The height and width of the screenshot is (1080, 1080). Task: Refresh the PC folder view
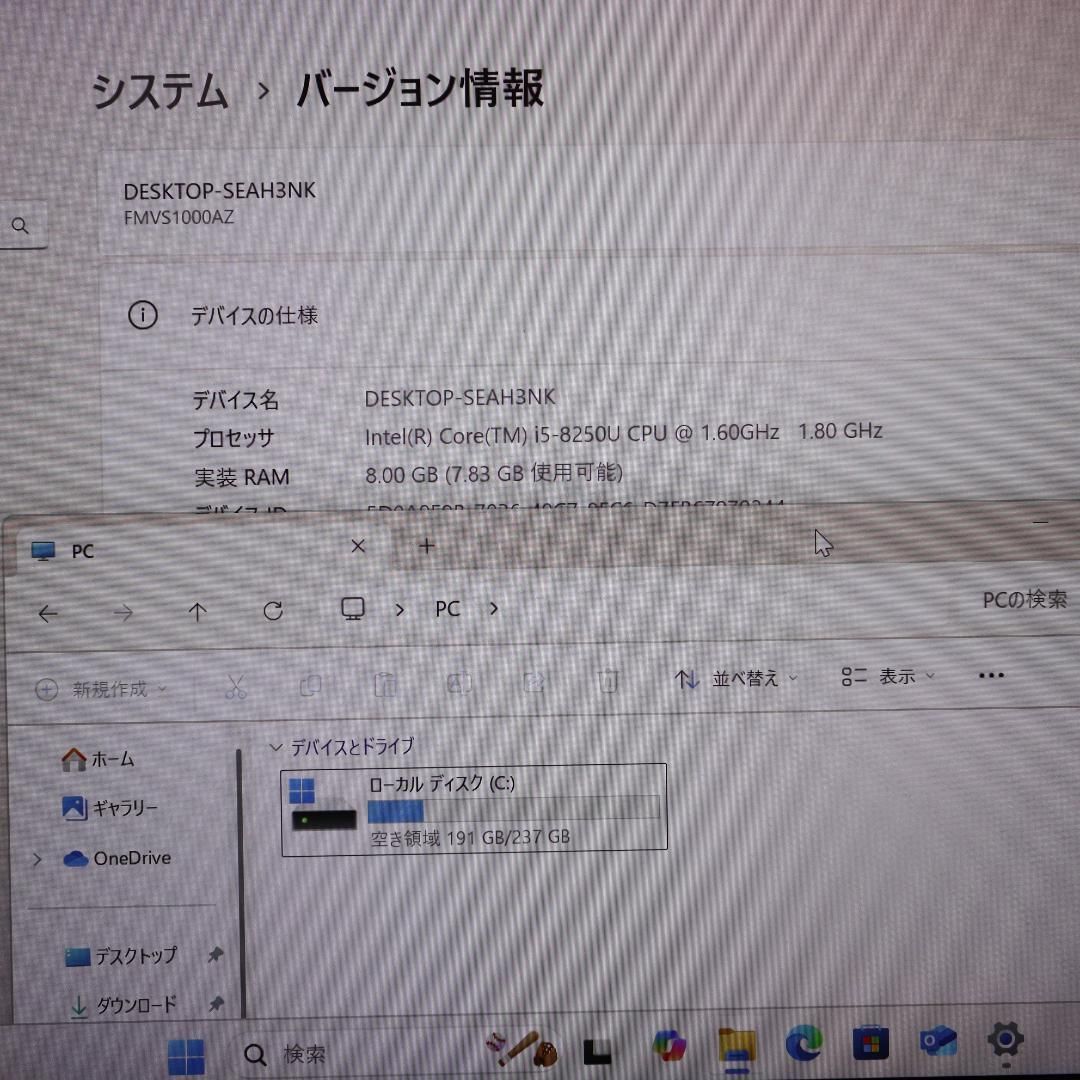click(273, 611)
